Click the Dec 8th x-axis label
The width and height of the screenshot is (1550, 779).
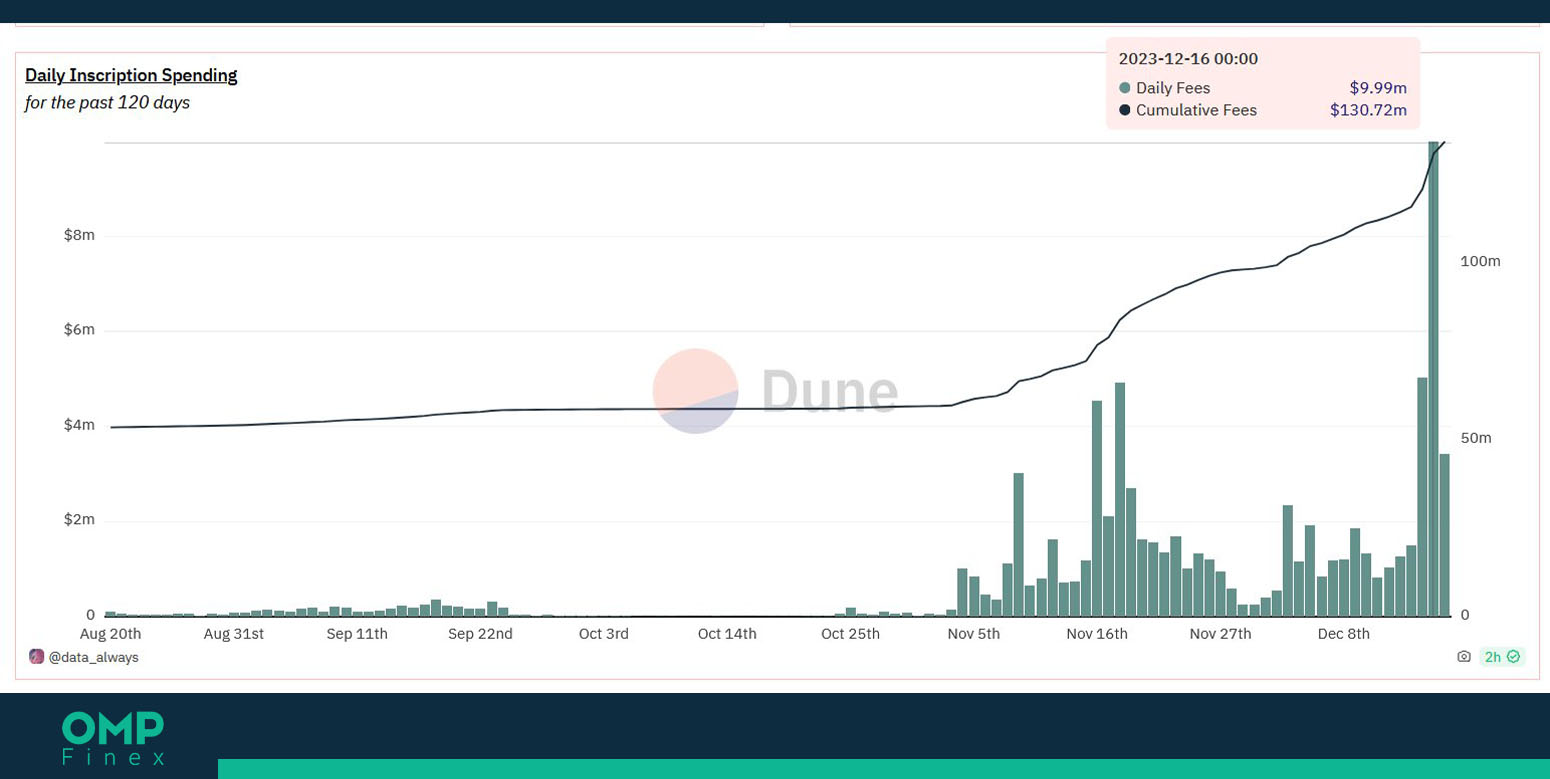coord(1344,634)
